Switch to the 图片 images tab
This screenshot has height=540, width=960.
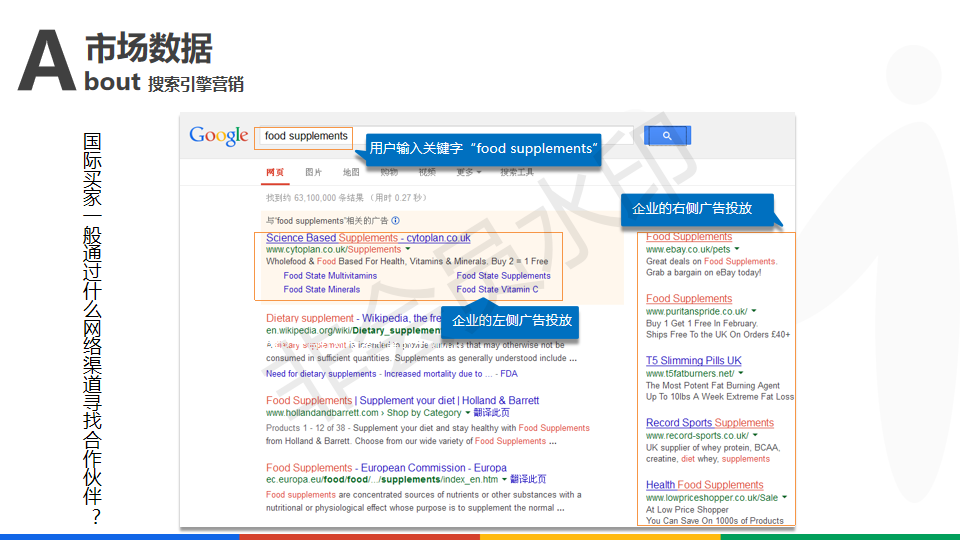point(314,172)
